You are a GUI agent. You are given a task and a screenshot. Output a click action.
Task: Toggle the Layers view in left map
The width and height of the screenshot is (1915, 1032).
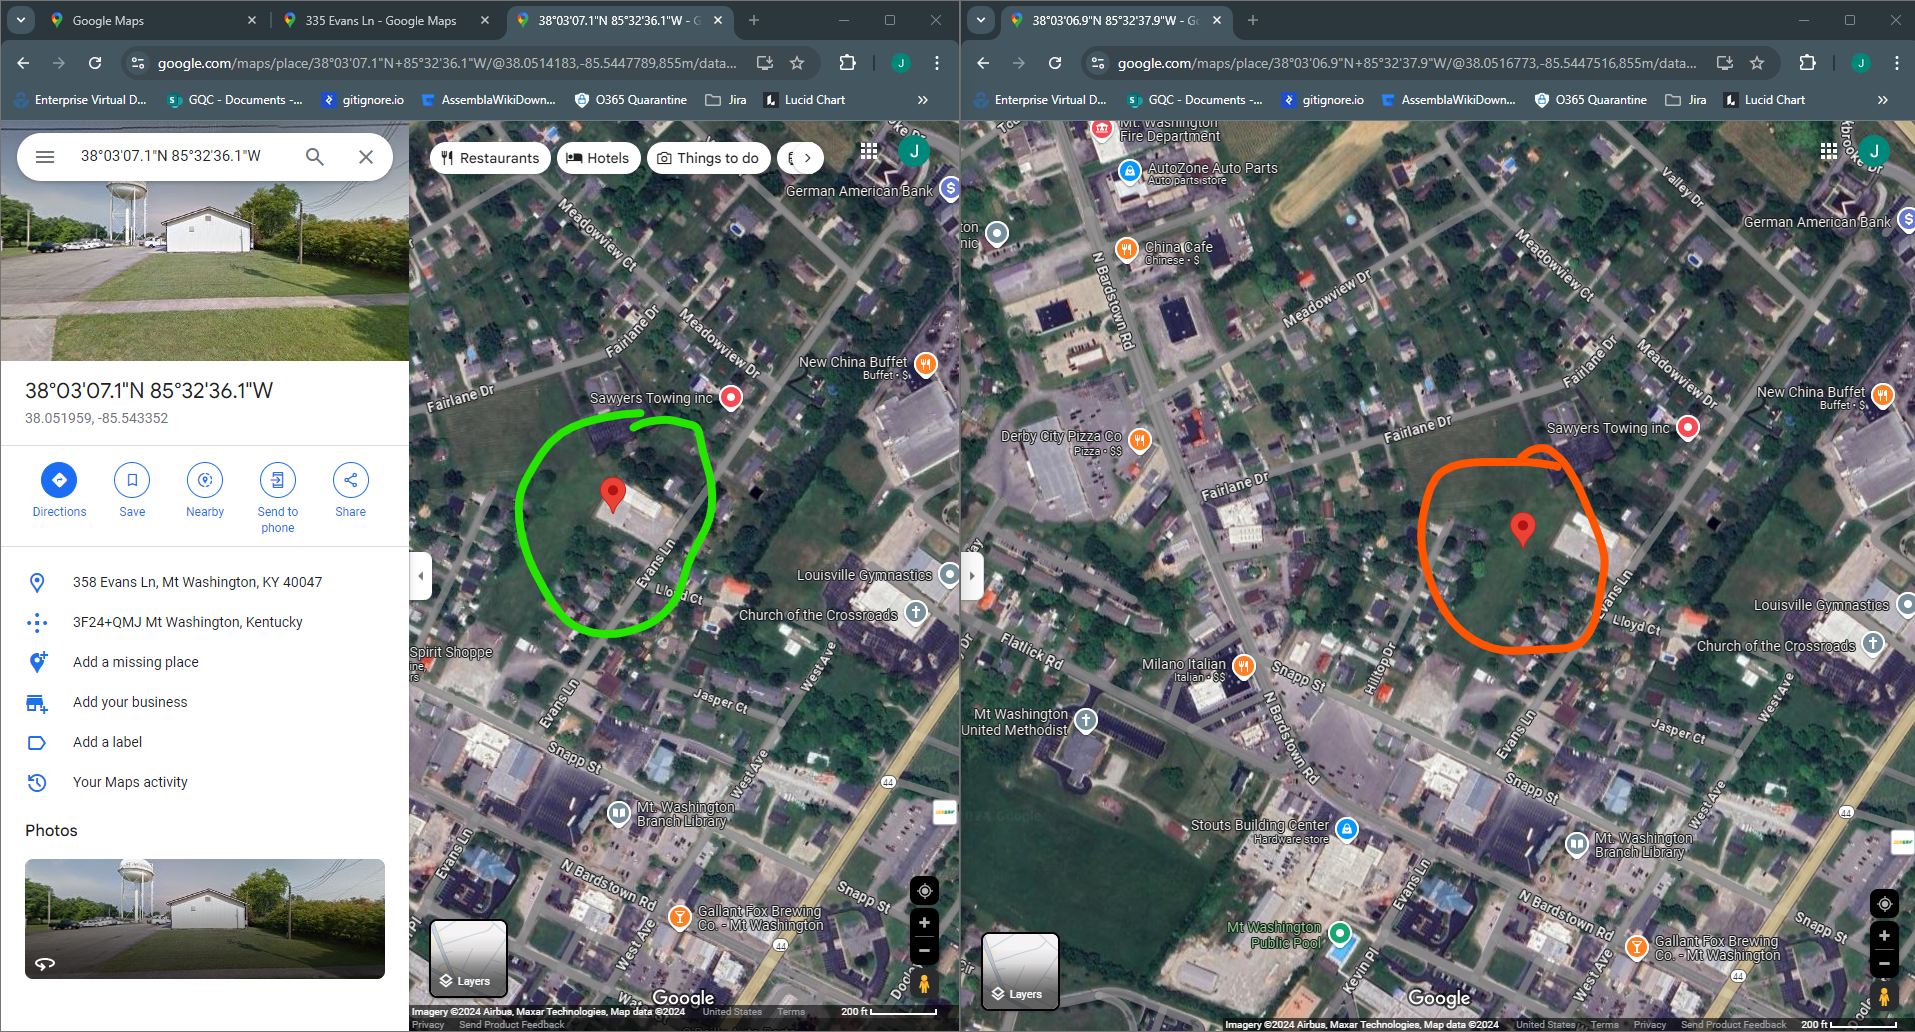[468, 959]
